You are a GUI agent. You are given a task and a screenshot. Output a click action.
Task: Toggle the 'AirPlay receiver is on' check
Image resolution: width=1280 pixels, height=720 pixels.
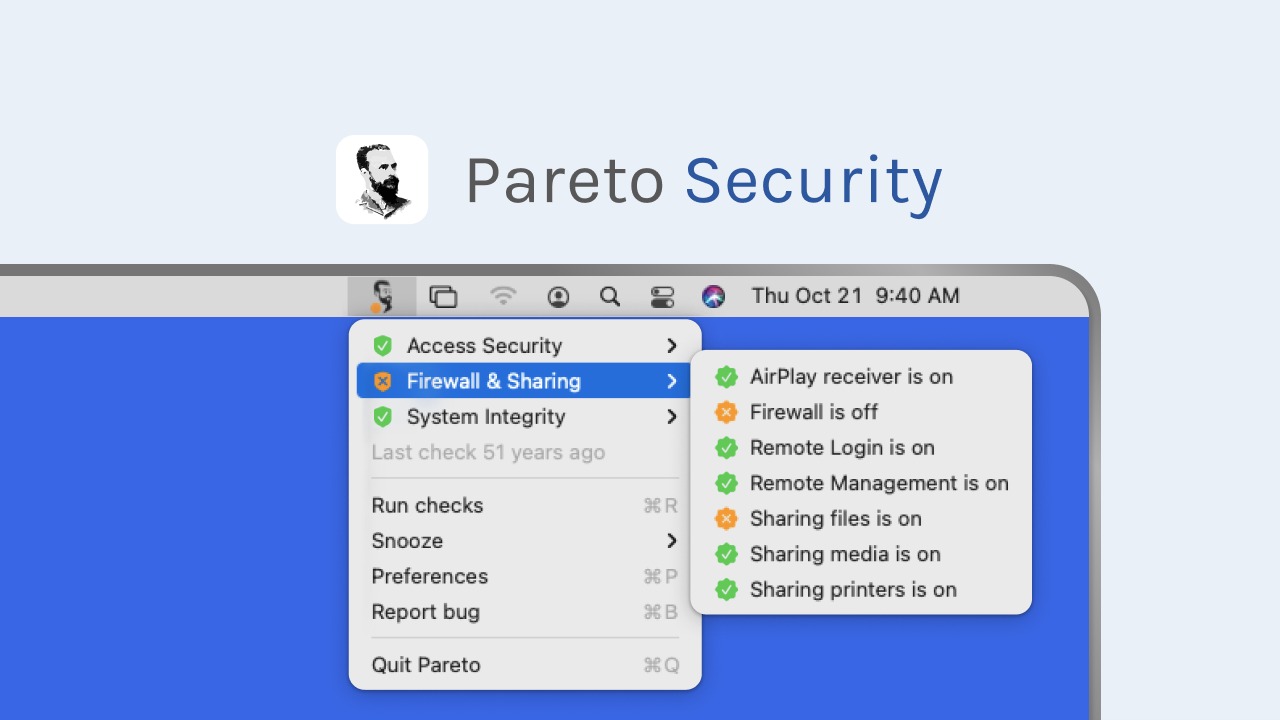click(850, 377)
